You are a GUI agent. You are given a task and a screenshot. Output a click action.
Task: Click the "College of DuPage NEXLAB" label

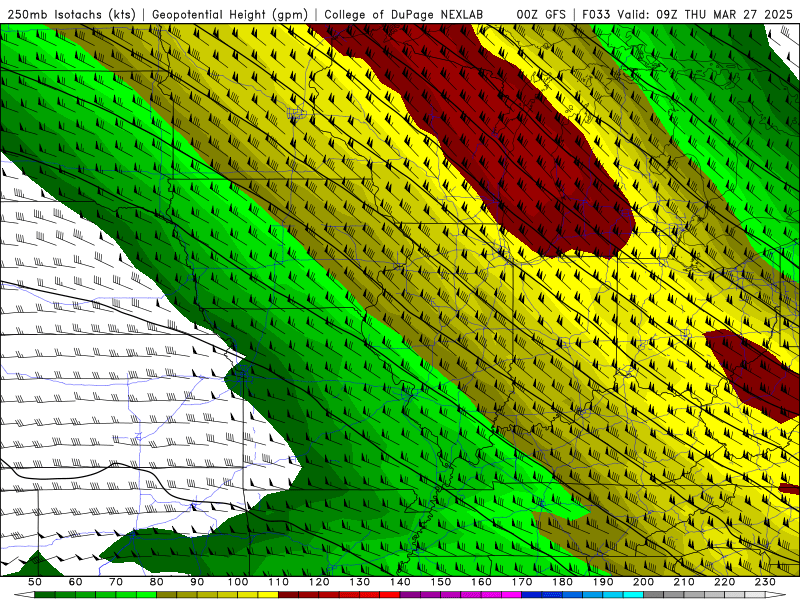[x=403, y=14]
